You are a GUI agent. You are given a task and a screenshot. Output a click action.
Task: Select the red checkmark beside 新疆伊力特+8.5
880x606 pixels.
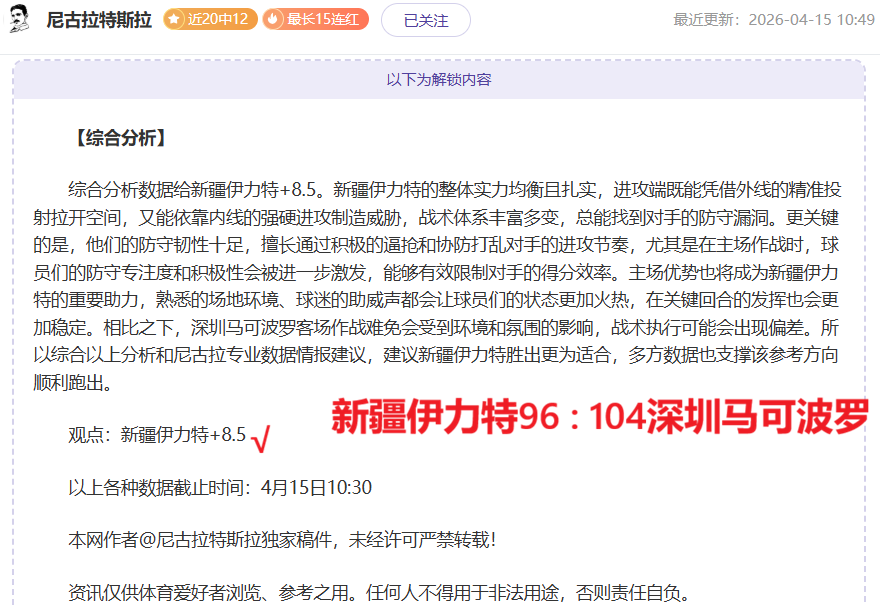point(259,436)
